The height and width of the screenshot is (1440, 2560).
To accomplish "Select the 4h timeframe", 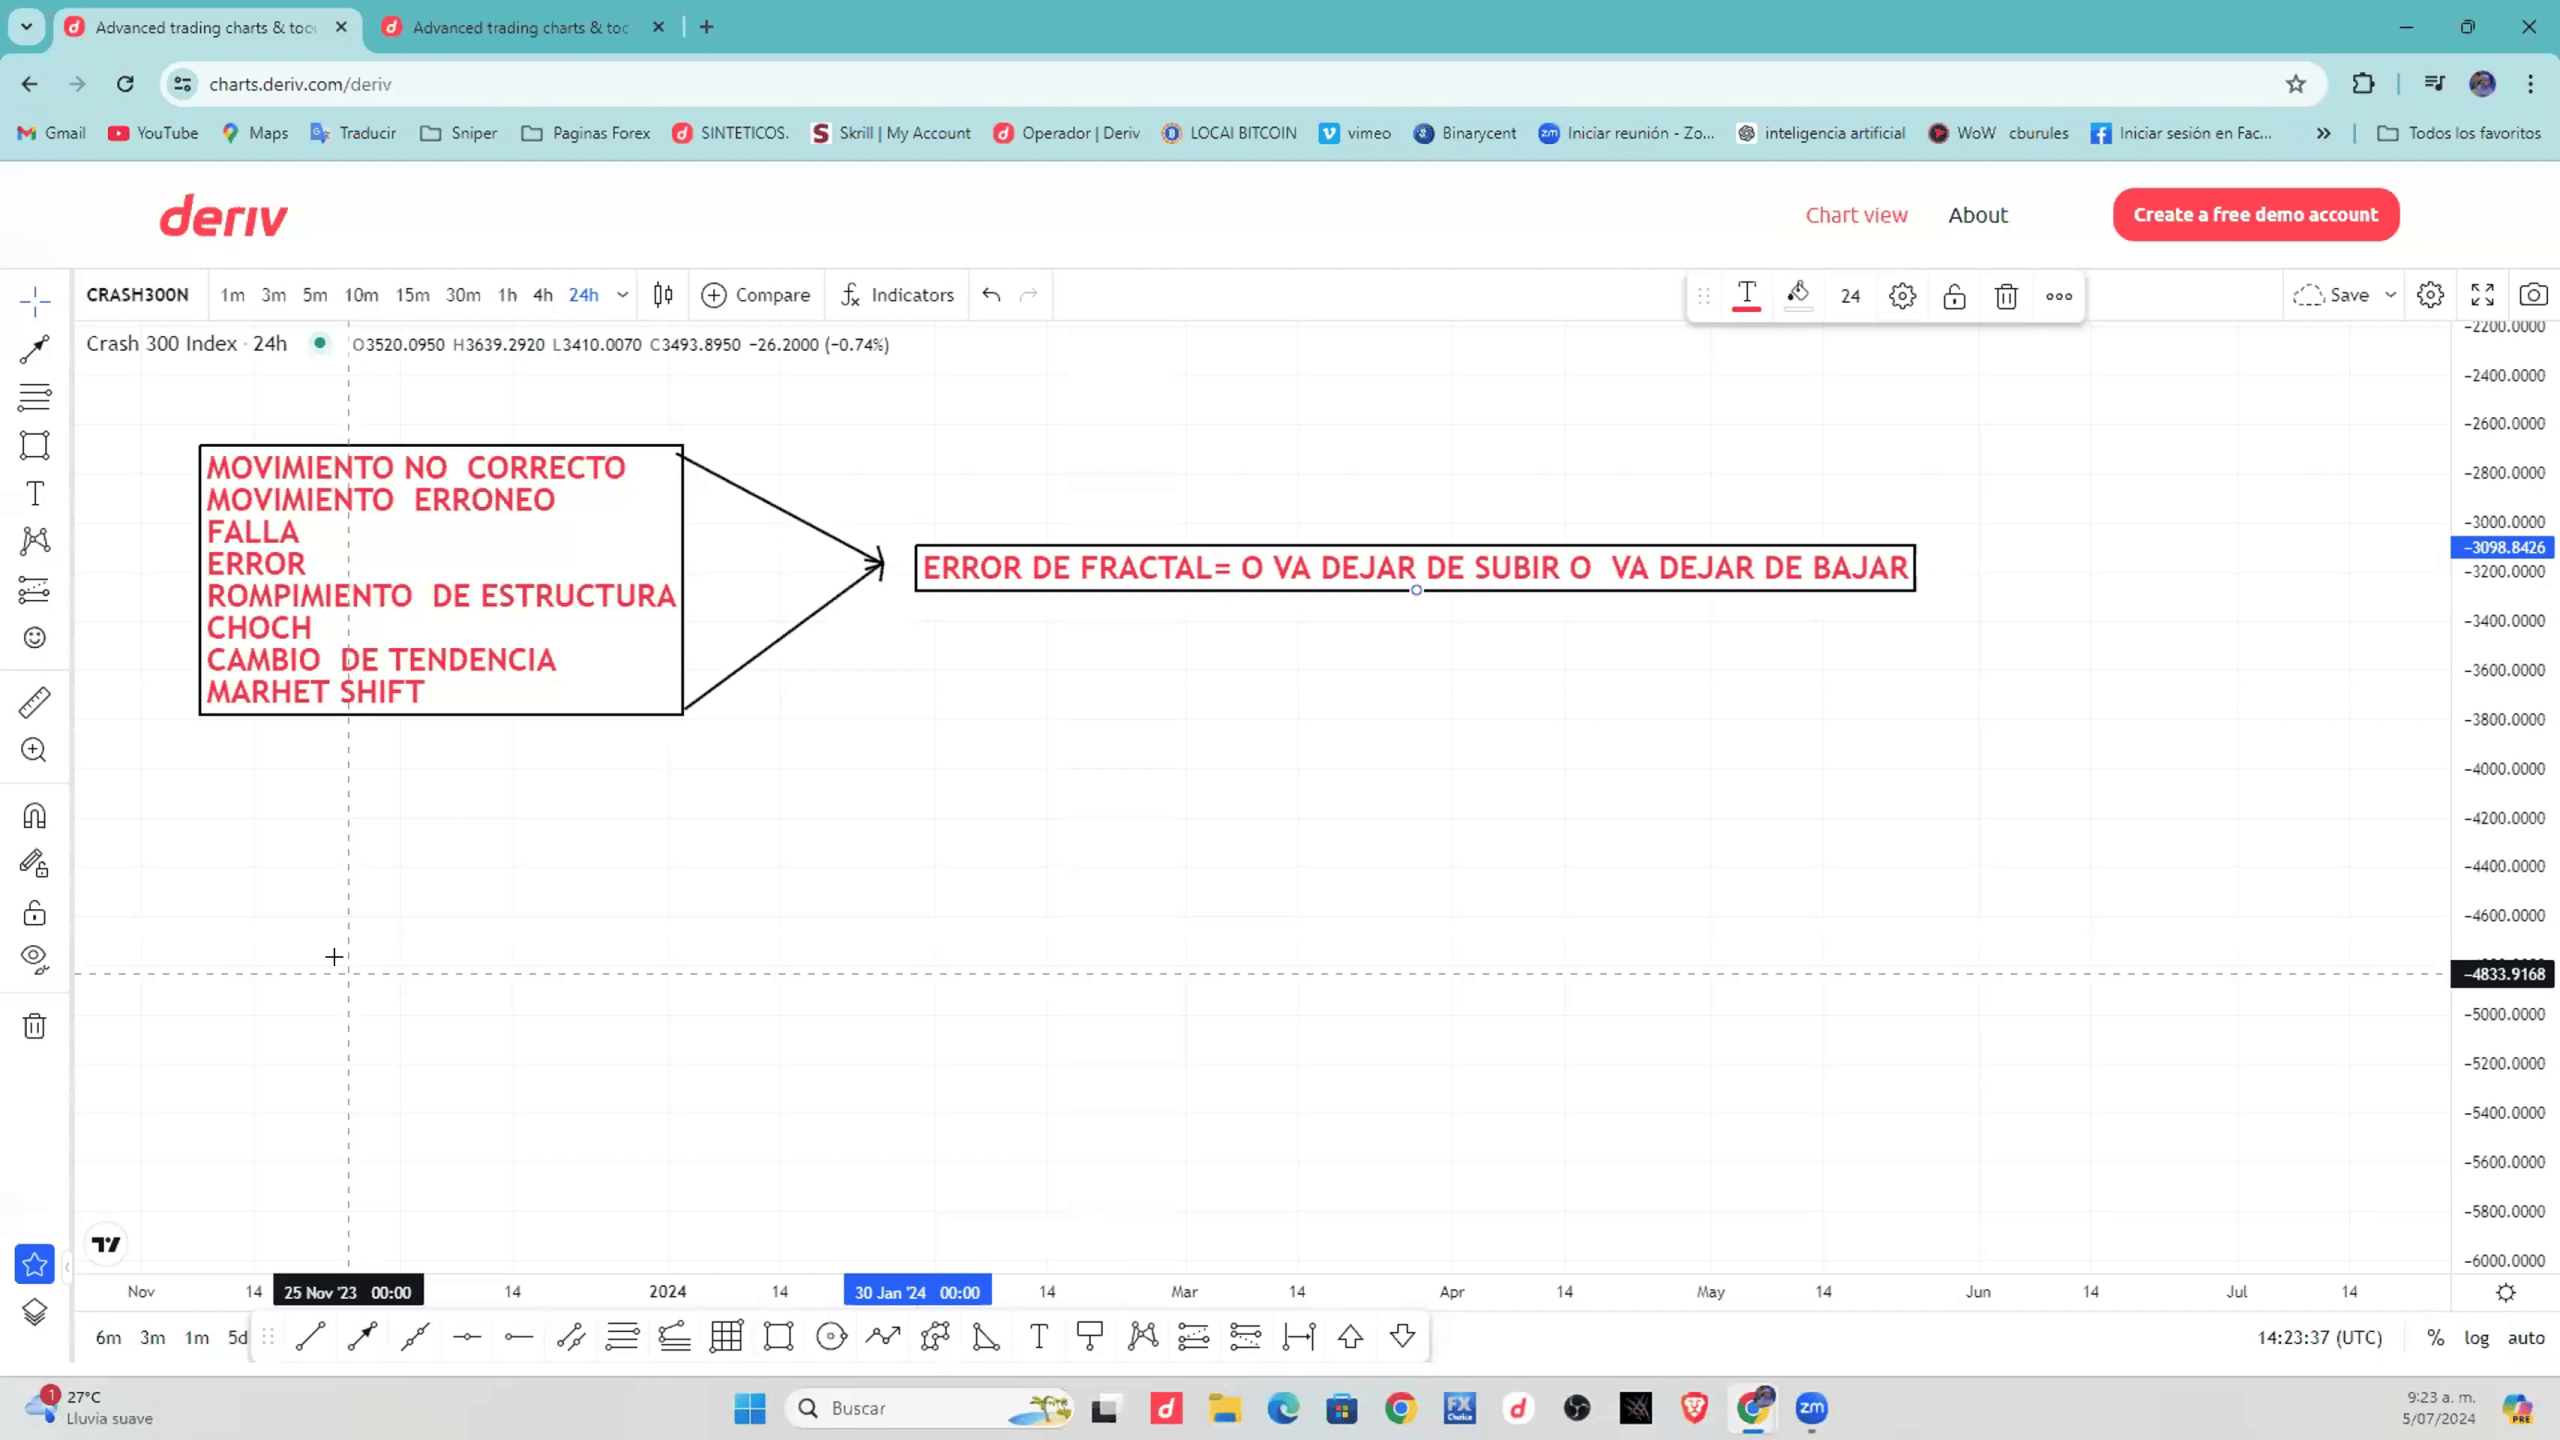I will point(542,295).
